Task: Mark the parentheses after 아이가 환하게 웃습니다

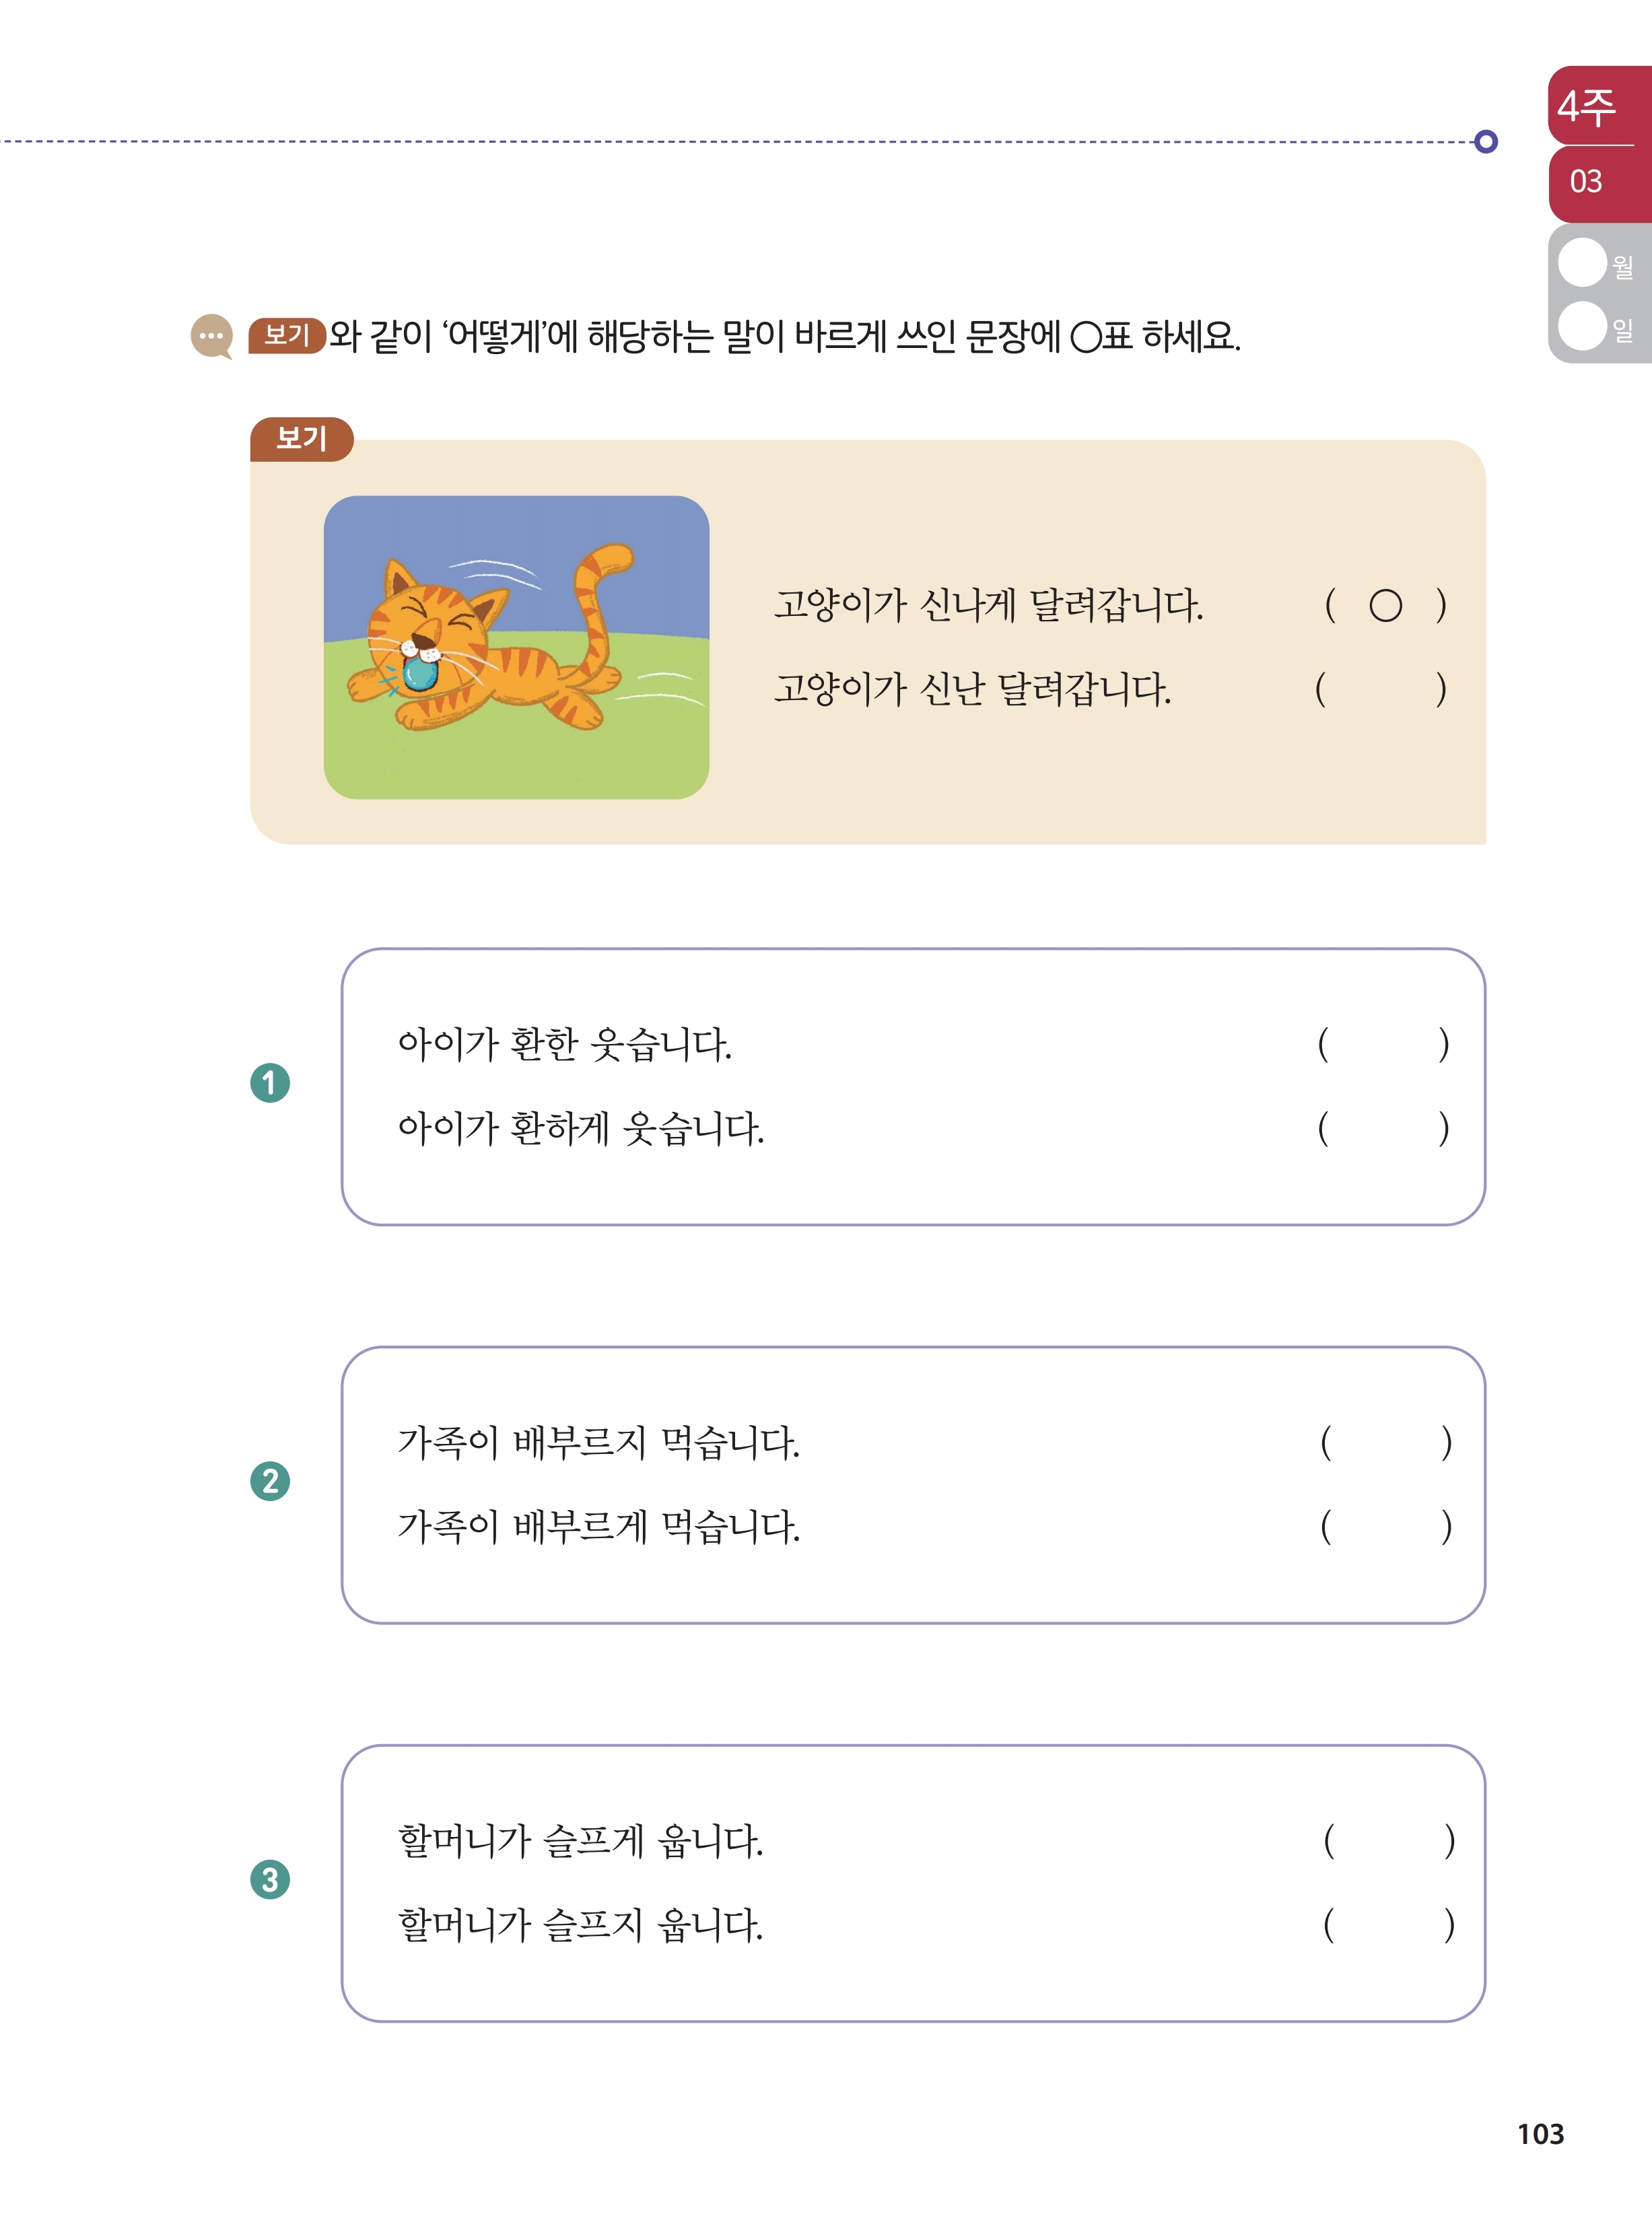Action: [x=1383, y=1128]
